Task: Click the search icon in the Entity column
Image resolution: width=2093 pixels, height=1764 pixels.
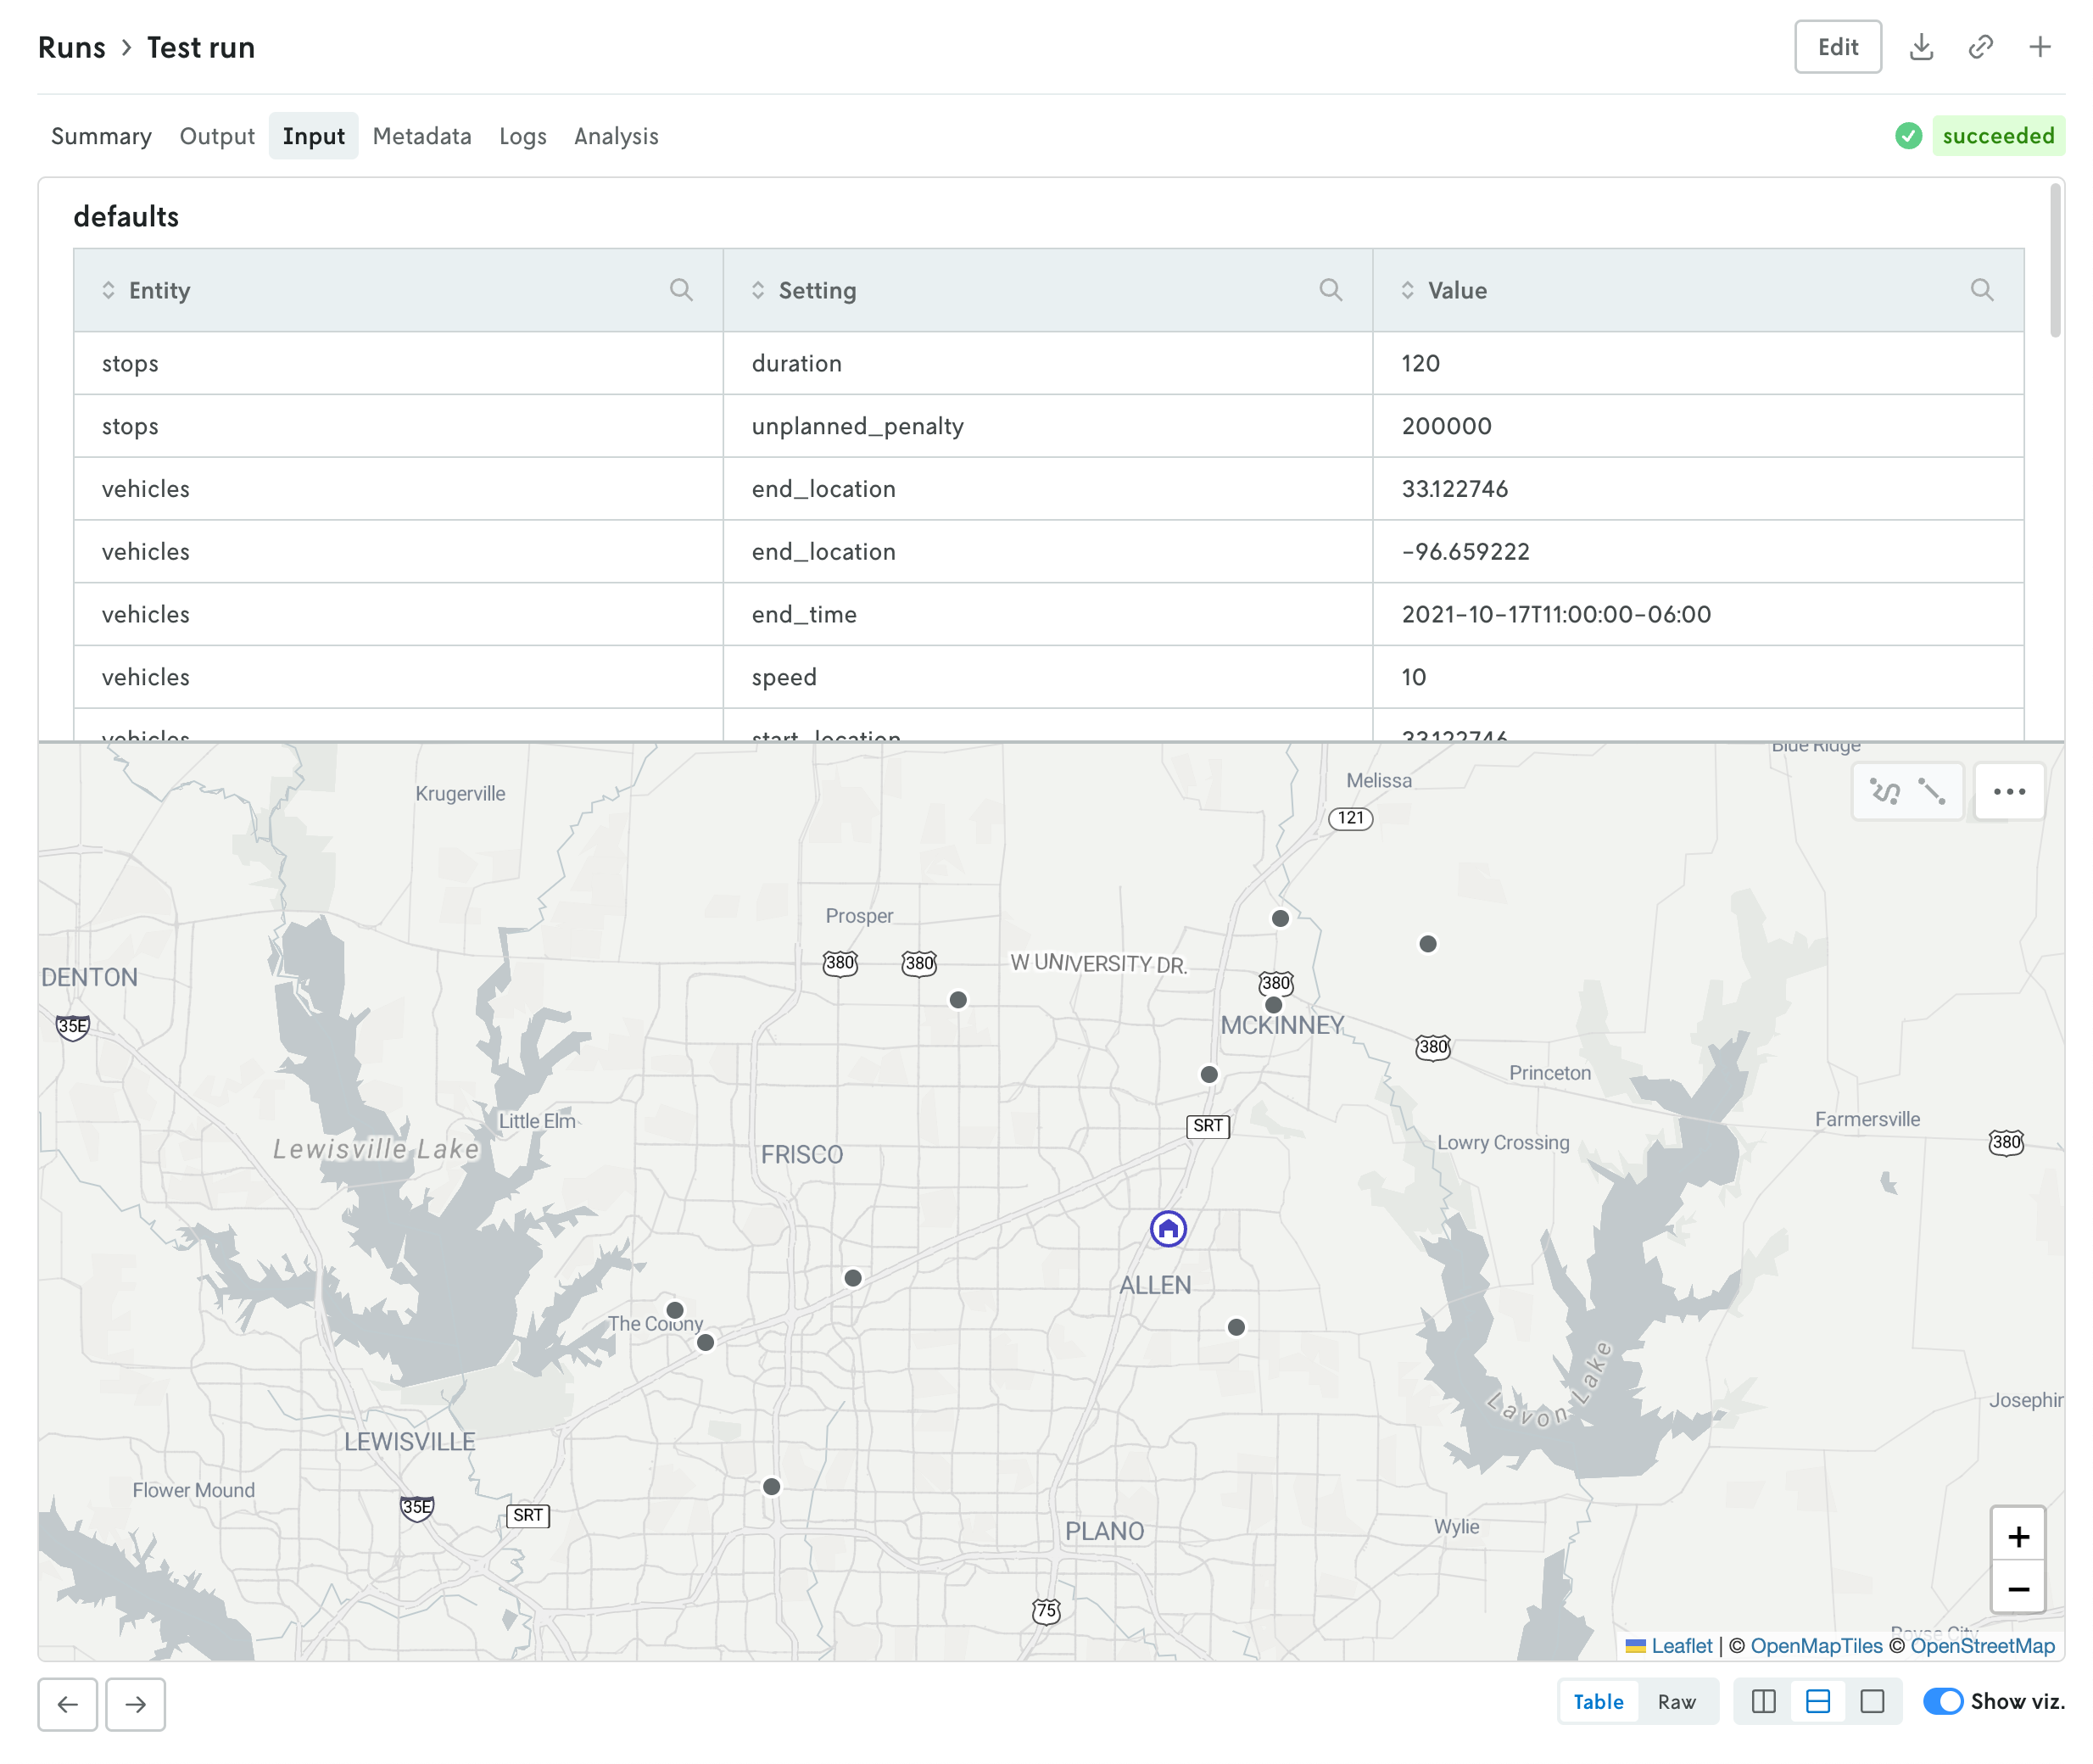Action: [x=683, y=290]
